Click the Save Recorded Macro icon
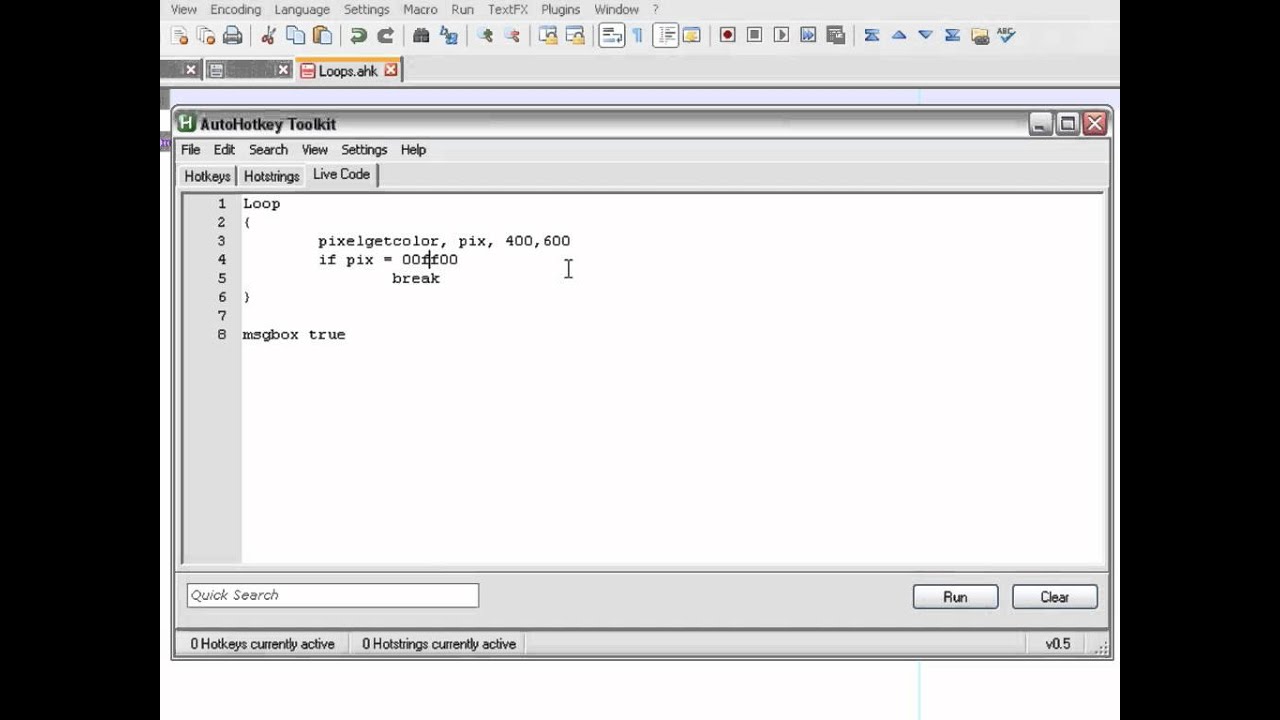Viewport: 1280px width, 720px height. (835, 36)
